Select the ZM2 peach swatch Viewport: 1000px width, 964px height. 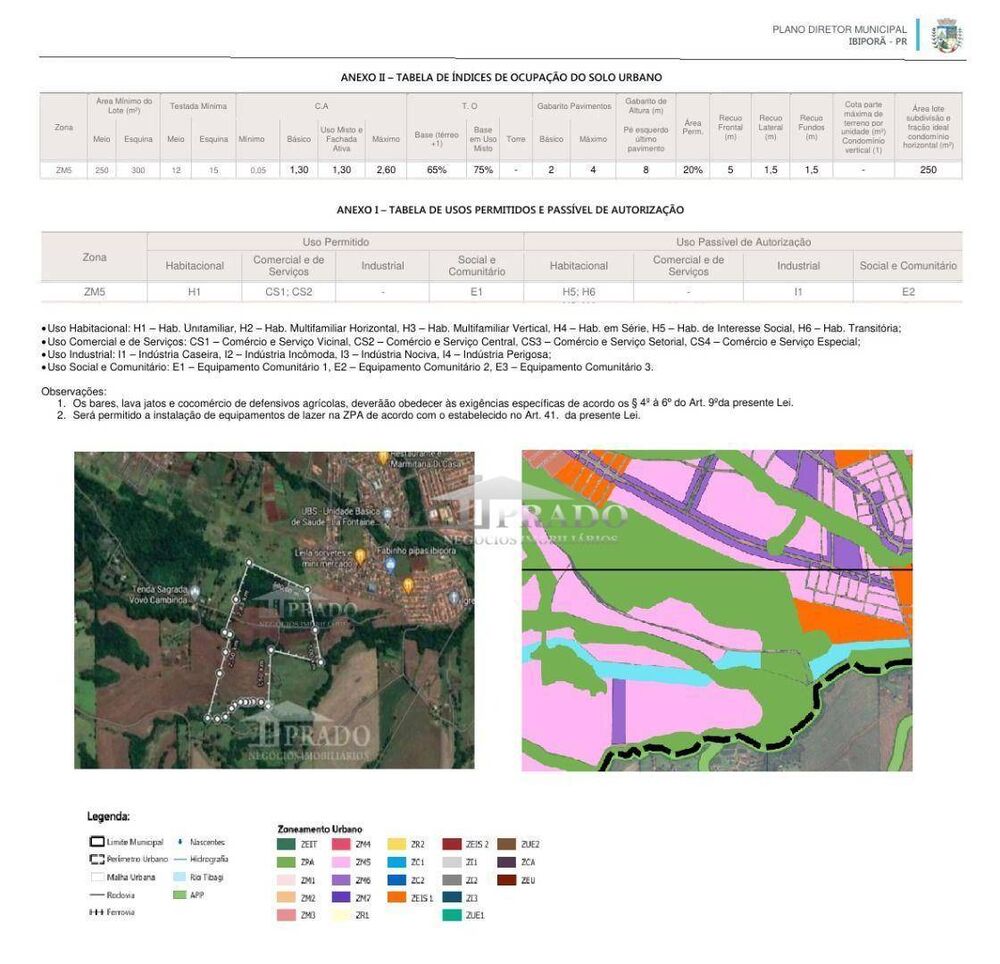click(x=286, y=897)
